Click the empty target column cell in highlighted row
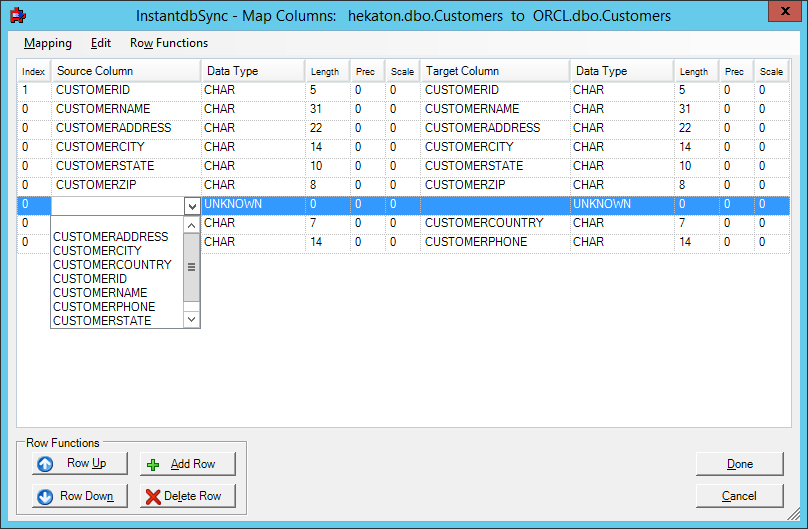The height and width of the screenshot is (529, 808). tap(495, 204)
